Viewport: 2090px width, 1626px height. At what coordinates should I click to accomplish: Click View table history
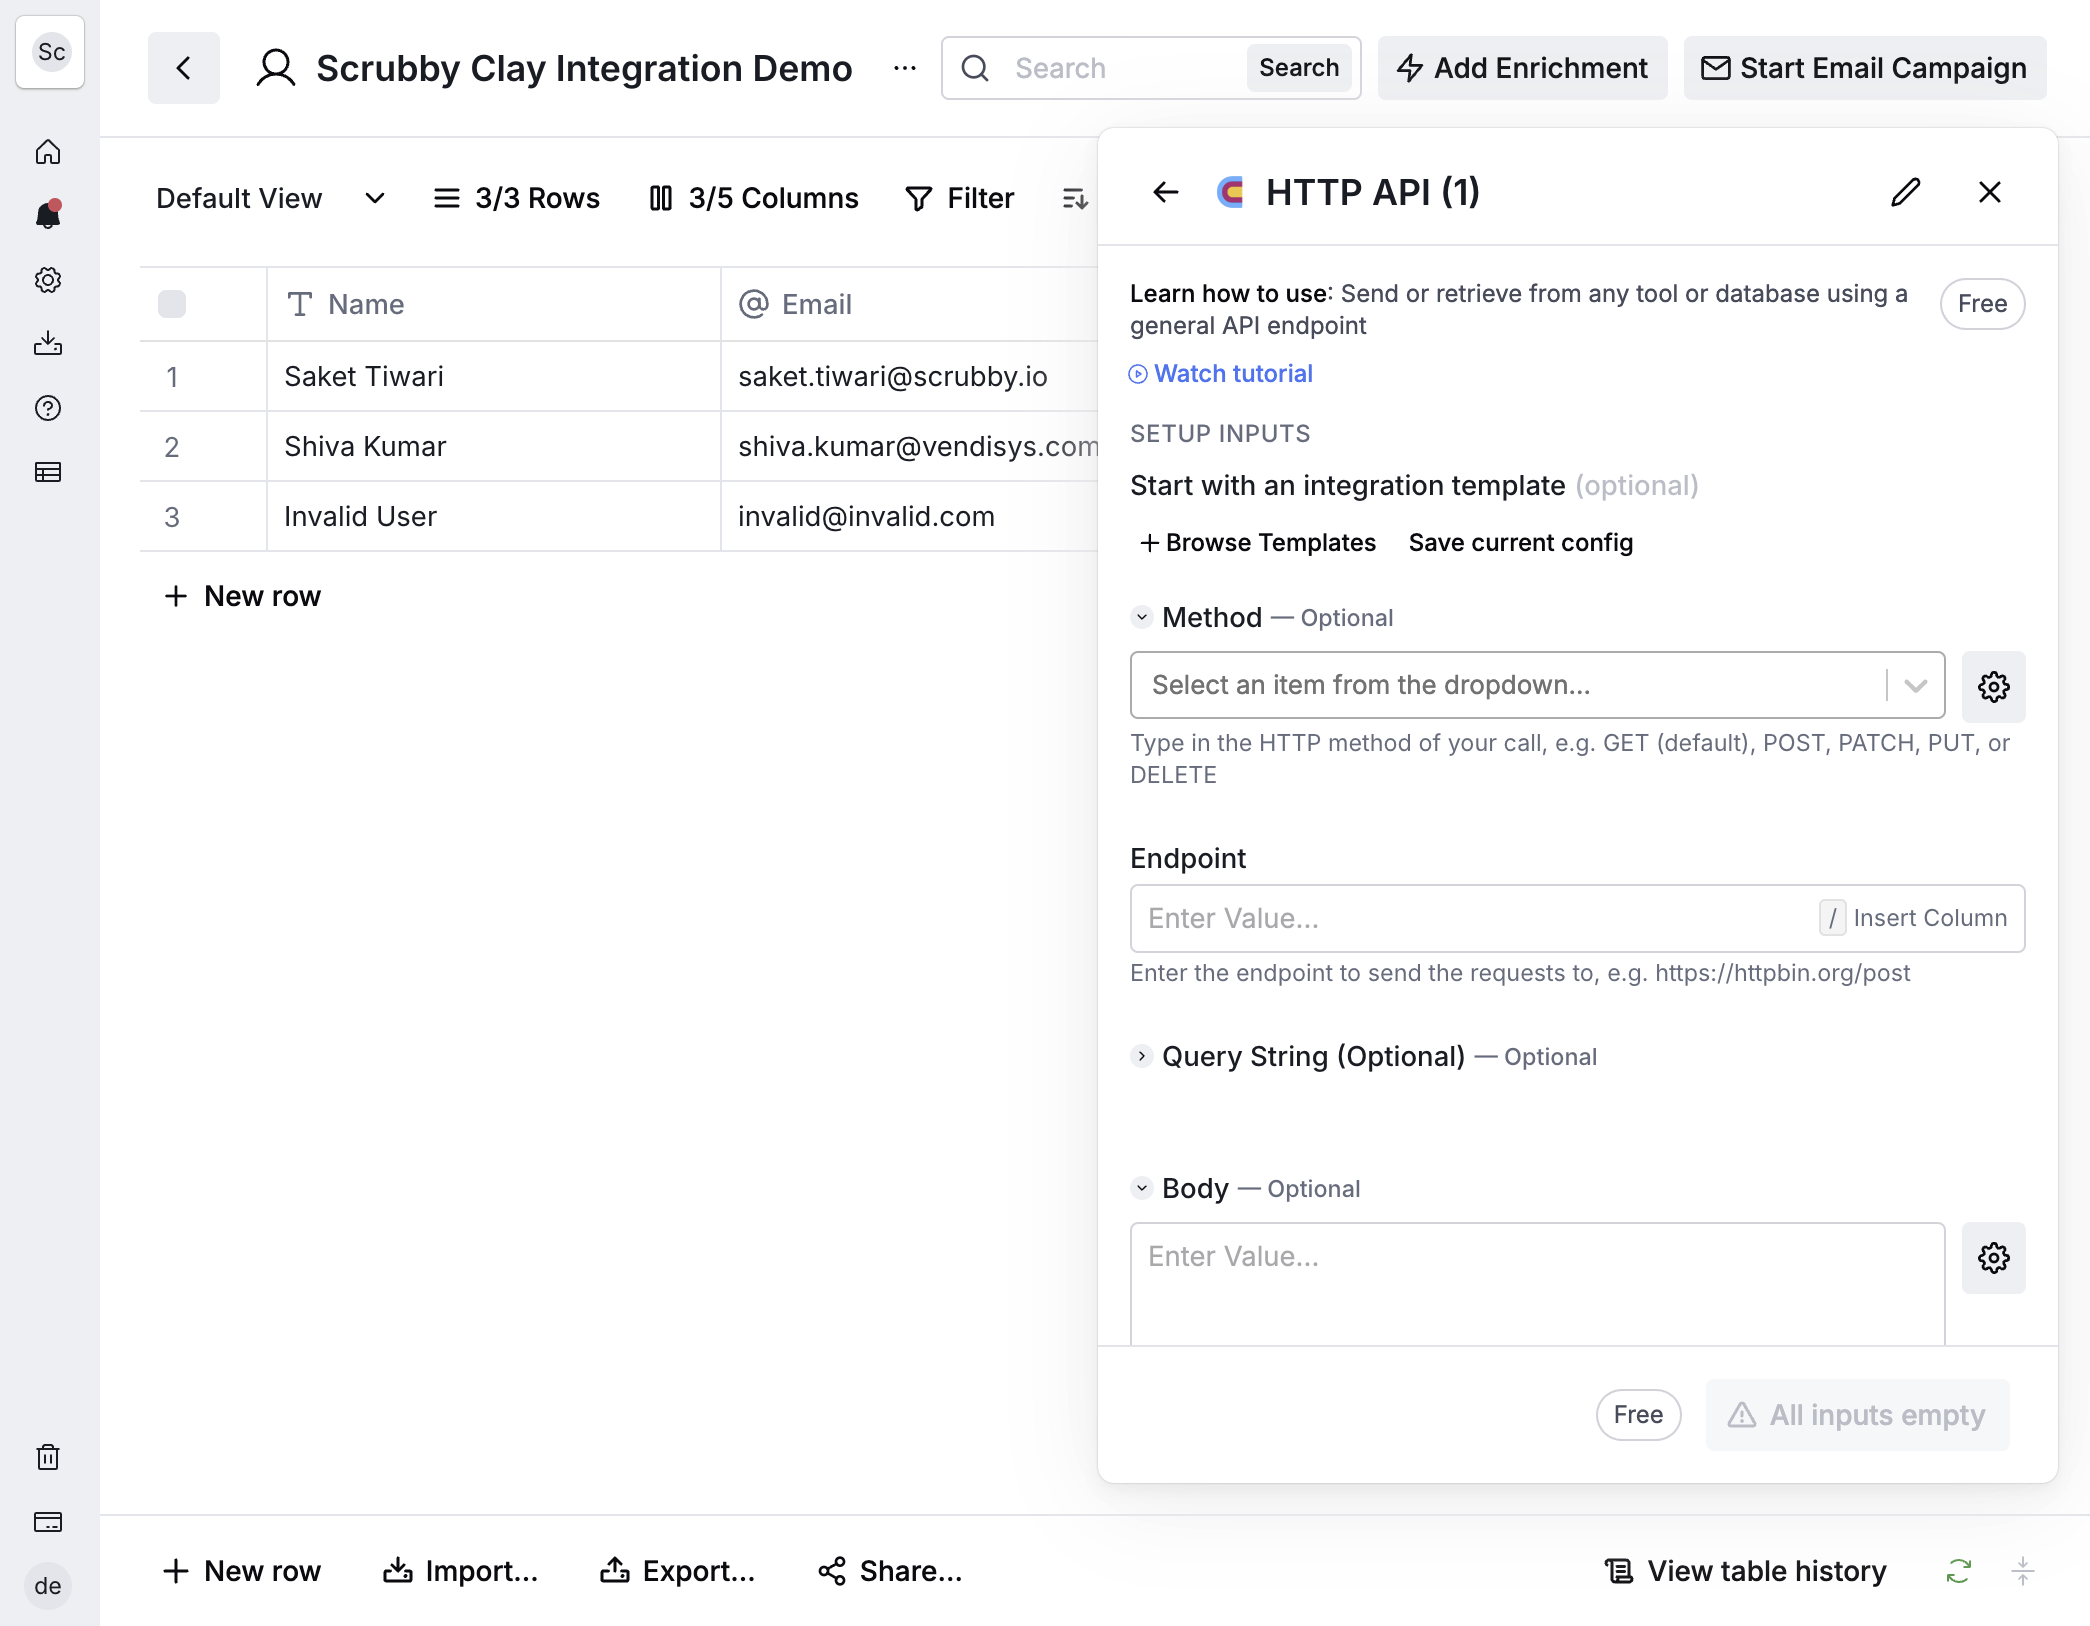tap(1746, 1571)
